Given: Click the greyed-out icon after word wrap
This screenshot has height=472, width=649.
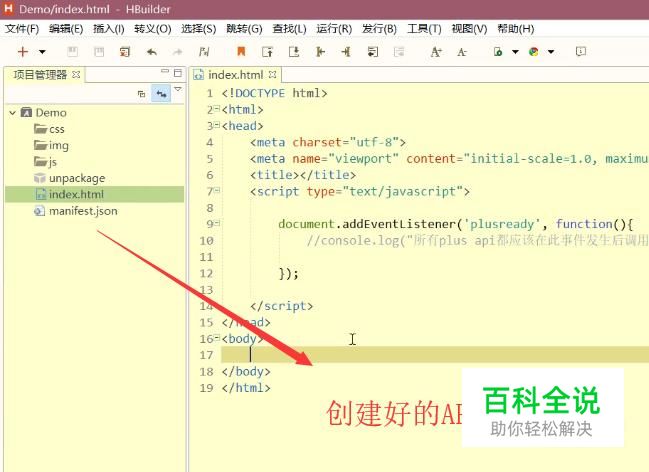Looking at the screenshot, I should (399, 52).
